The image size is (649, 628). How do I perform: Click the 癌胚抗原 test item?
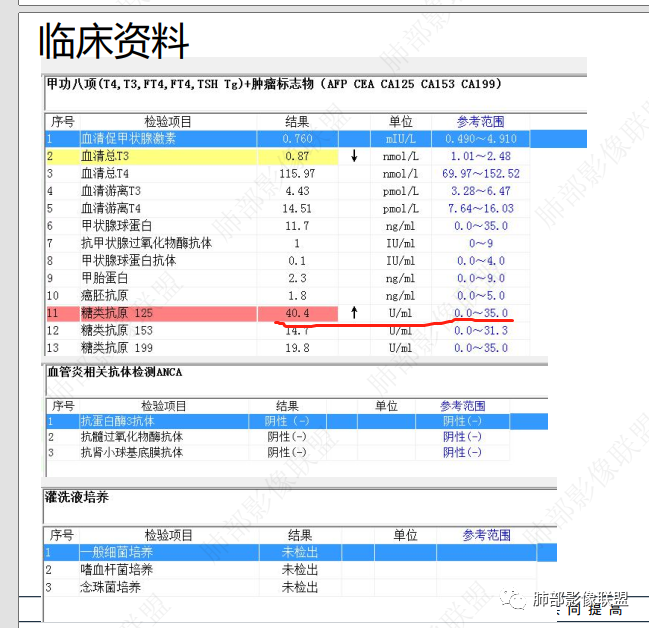[105, 295]
